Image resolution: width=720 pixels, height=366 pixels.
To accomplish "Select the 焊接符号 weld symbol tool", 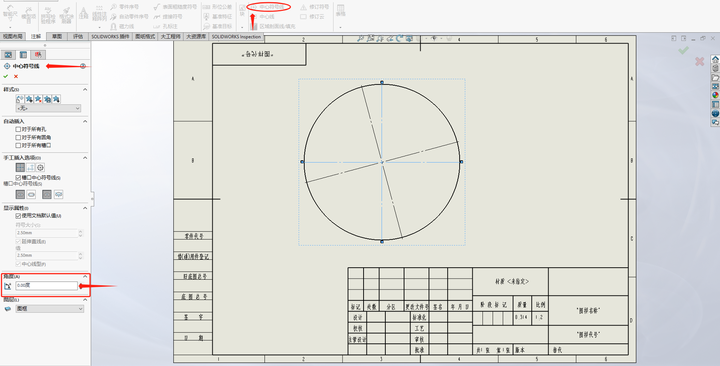I will [168, 17].
